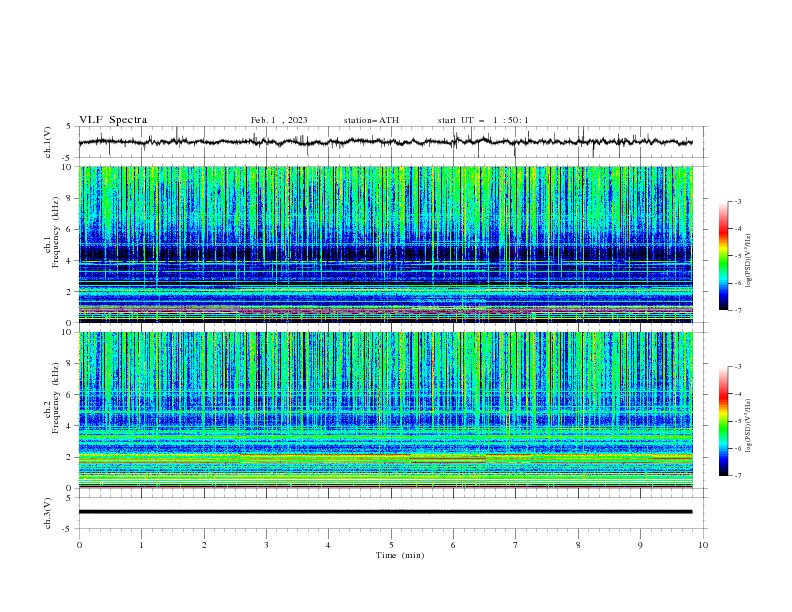Click the "ch.1(V)" axis label

[48, 142]
